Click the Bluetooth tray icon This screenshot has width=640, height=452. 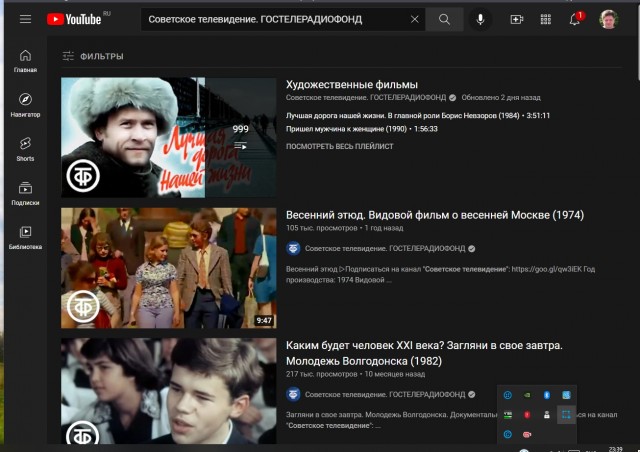click(547, 395)
